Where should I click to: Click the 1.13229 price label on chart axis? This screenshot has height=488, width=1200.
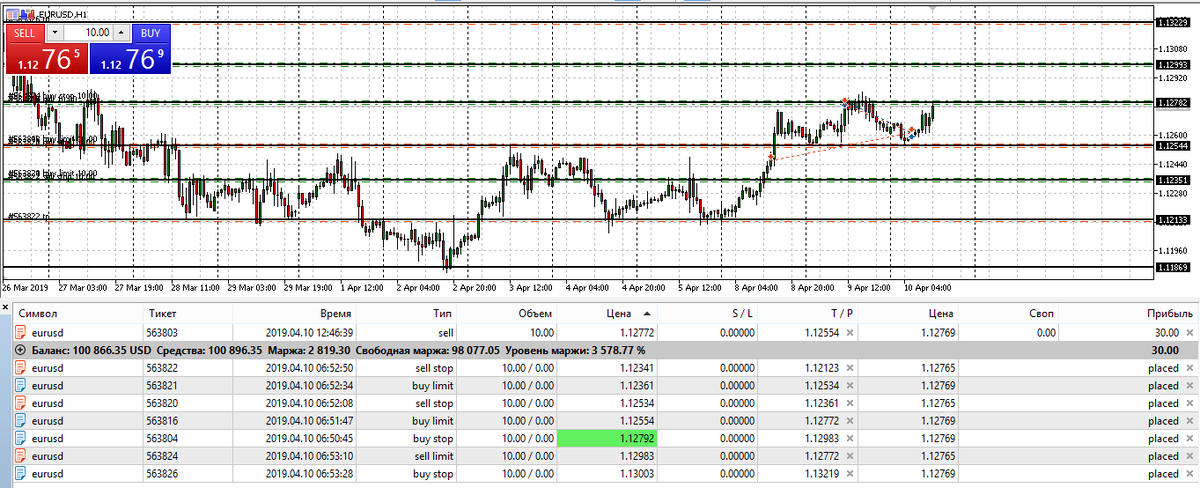[x=1171, y=21]
